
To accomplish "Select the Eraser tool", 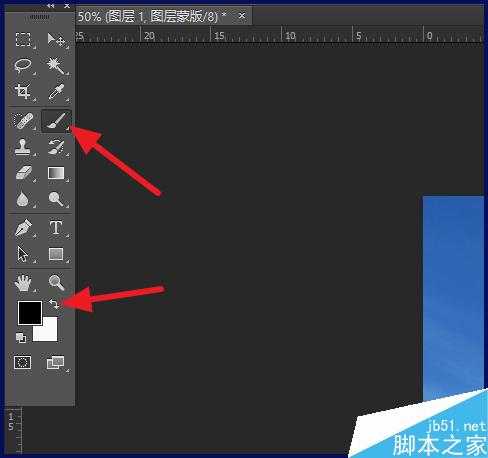I will point(23,173).
